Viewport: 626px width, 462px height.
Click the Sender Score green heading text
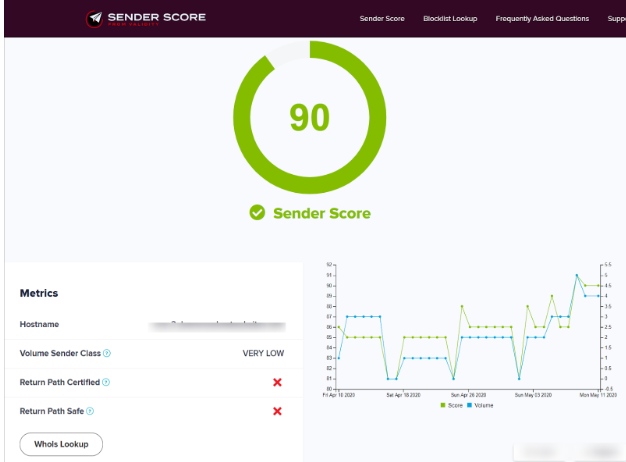click(322, 213)
